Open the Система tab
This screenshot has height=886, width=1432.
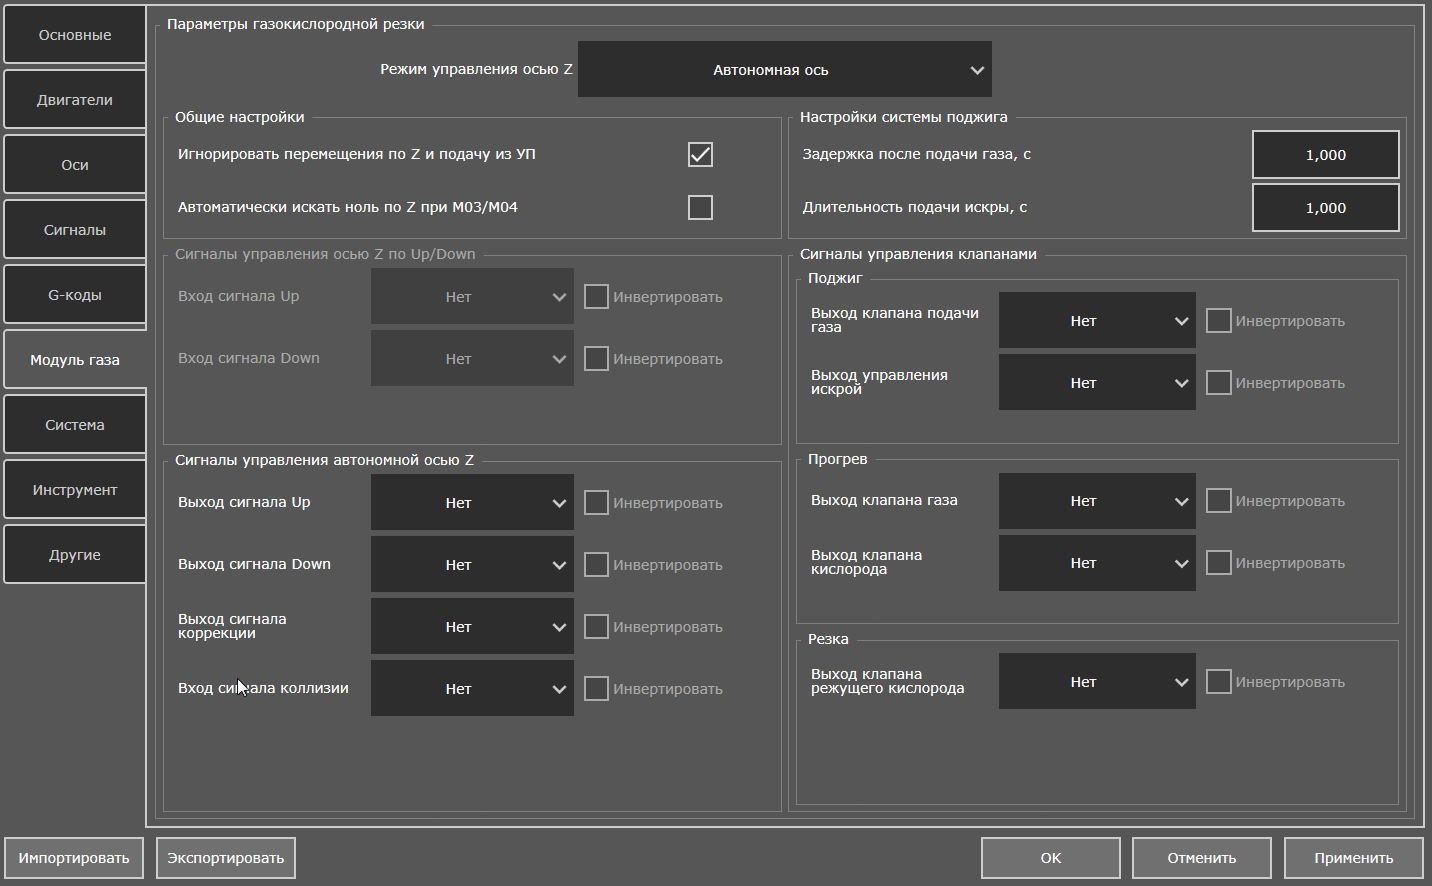coord(75,425)
